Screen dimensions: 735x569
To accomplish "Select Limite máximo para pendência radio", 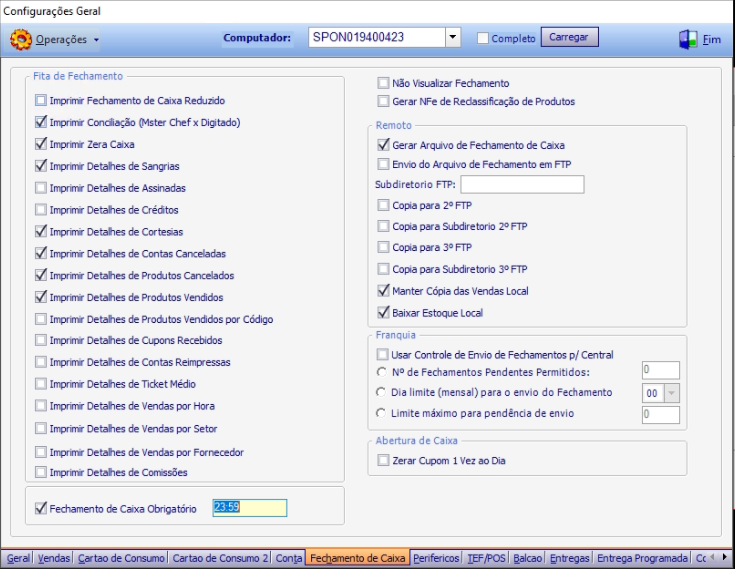I will click(381, 413).
